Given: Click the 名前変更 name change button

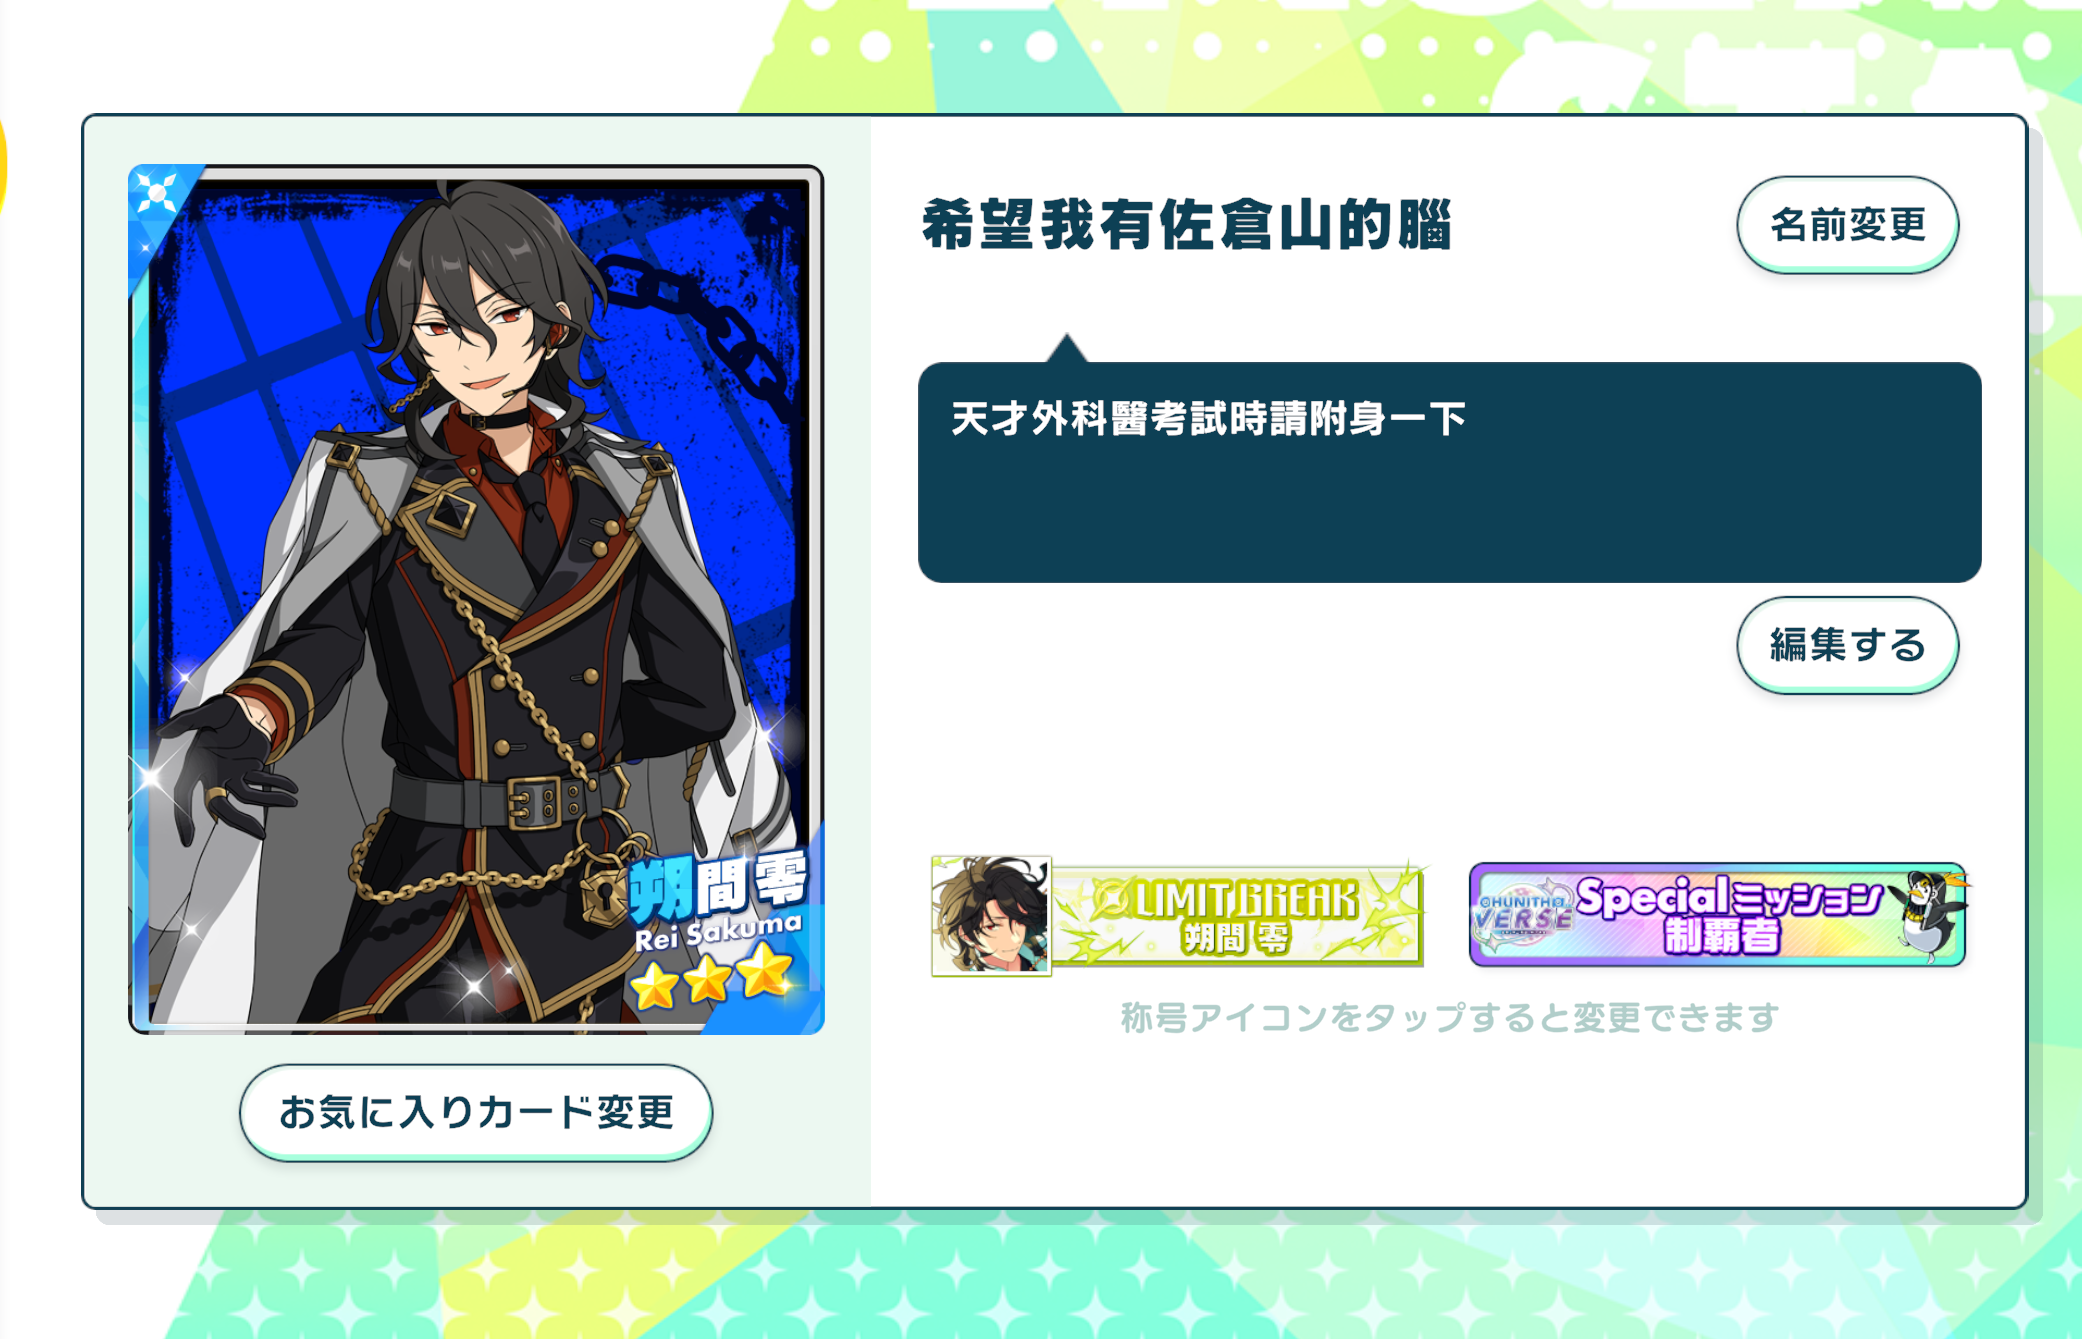Looking at the screenshot, I should 1847,225.
